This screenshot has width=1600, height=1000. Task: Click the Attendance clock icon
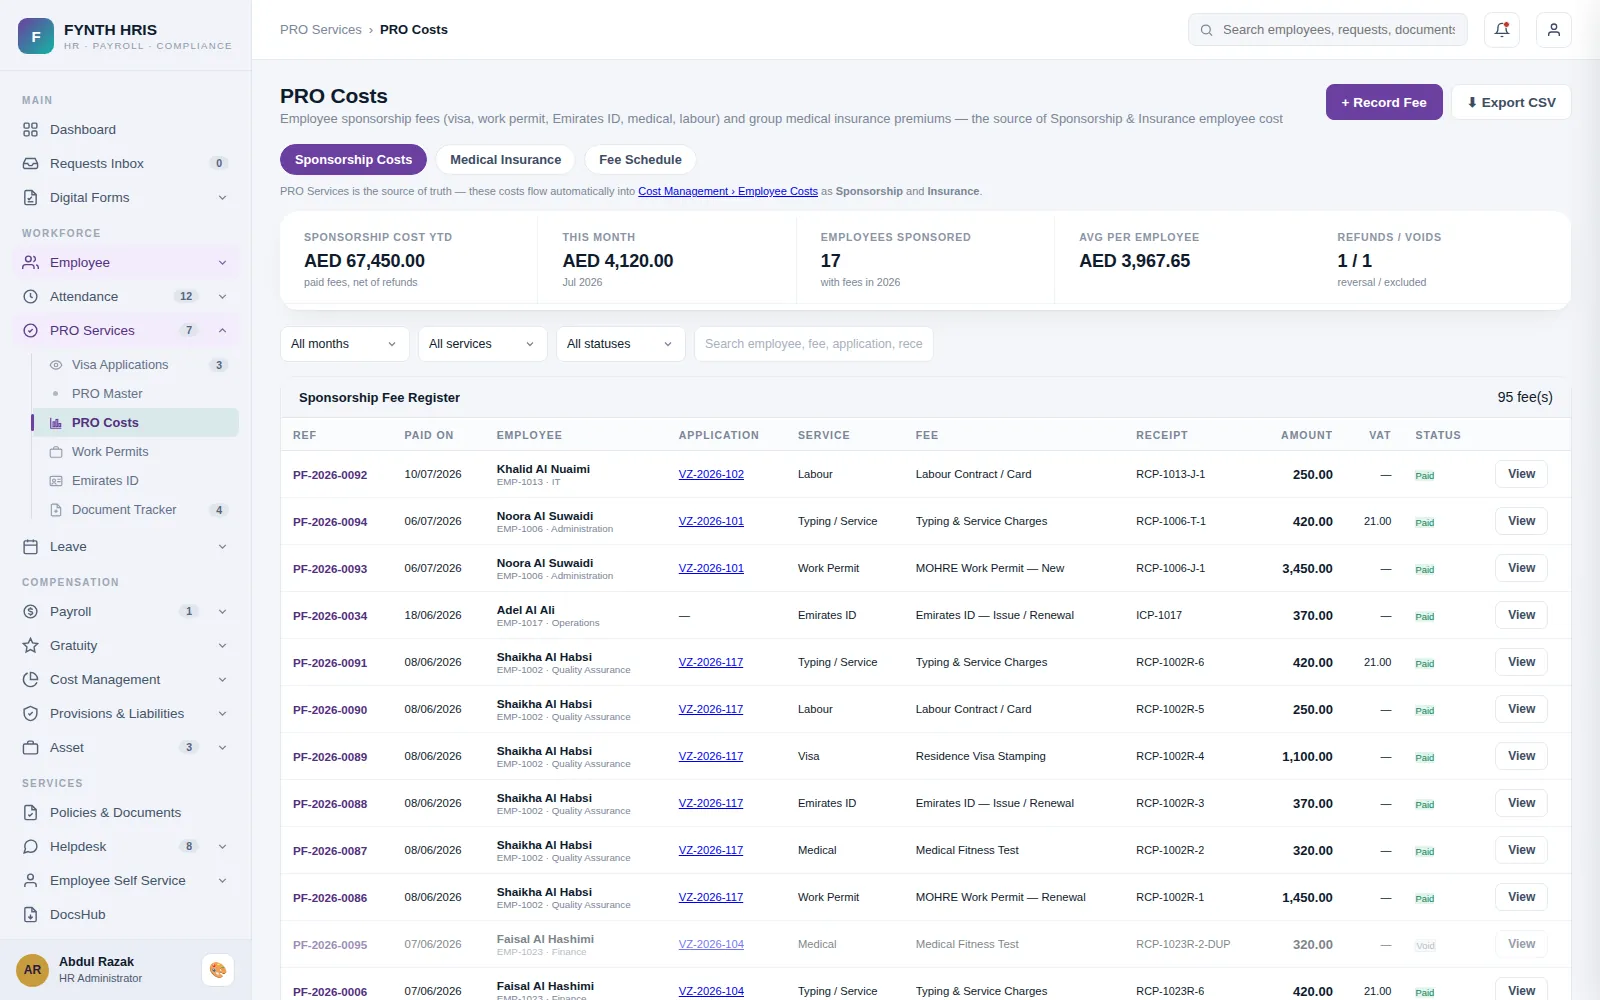tap(31, 297)
